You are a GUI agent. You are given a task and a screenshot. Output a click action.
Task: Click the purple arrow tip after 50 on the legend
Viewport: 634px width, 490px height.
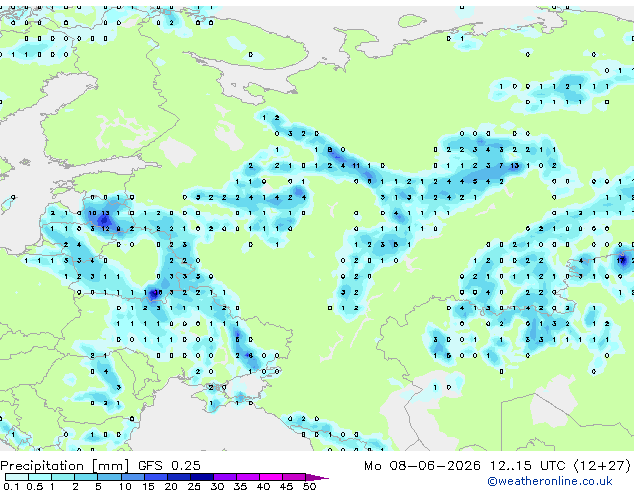pos(317,477)
